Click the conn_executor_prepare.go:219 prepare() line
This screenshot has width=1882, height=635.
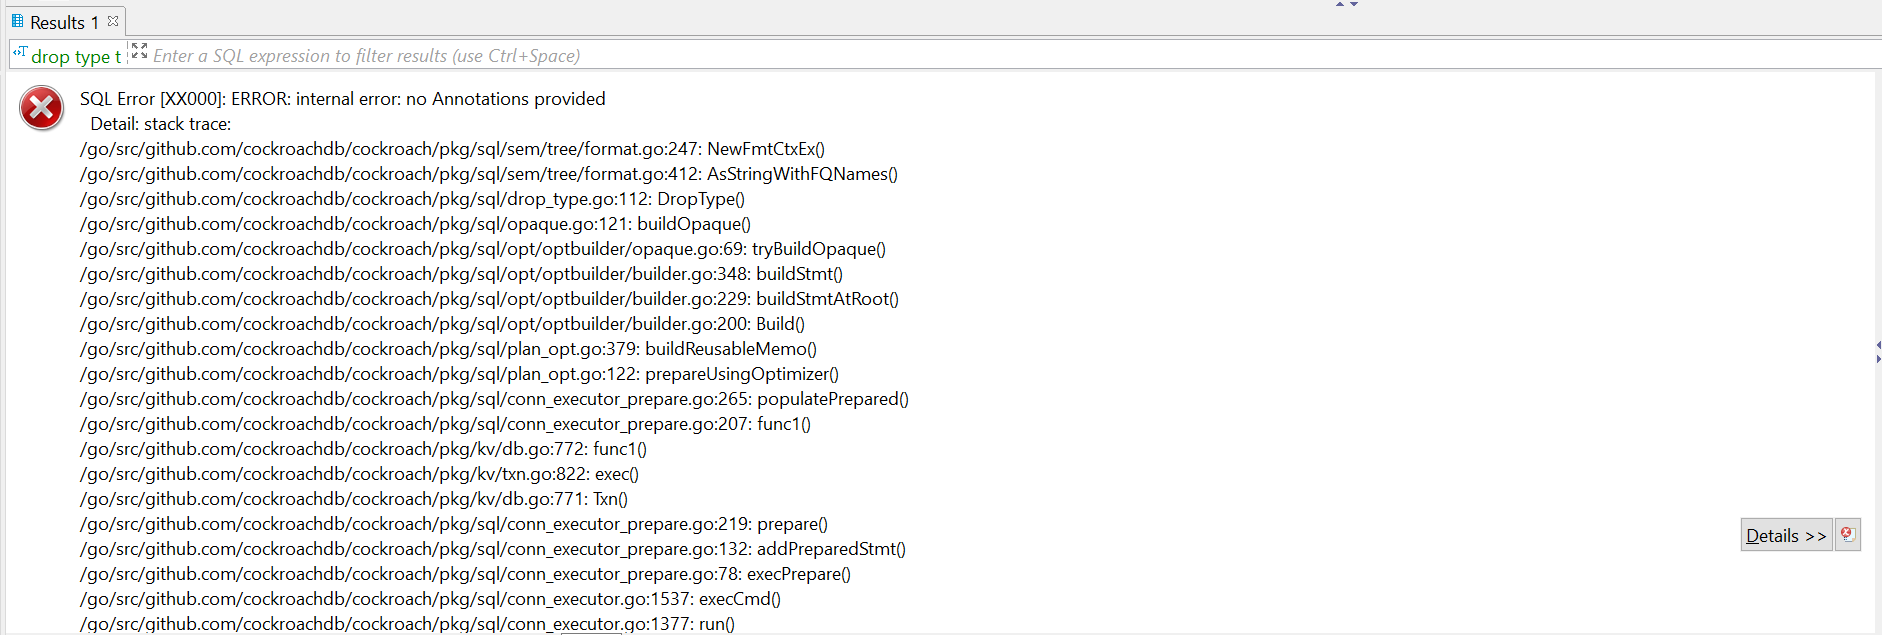pyautogui.click(x=454, y=524)
